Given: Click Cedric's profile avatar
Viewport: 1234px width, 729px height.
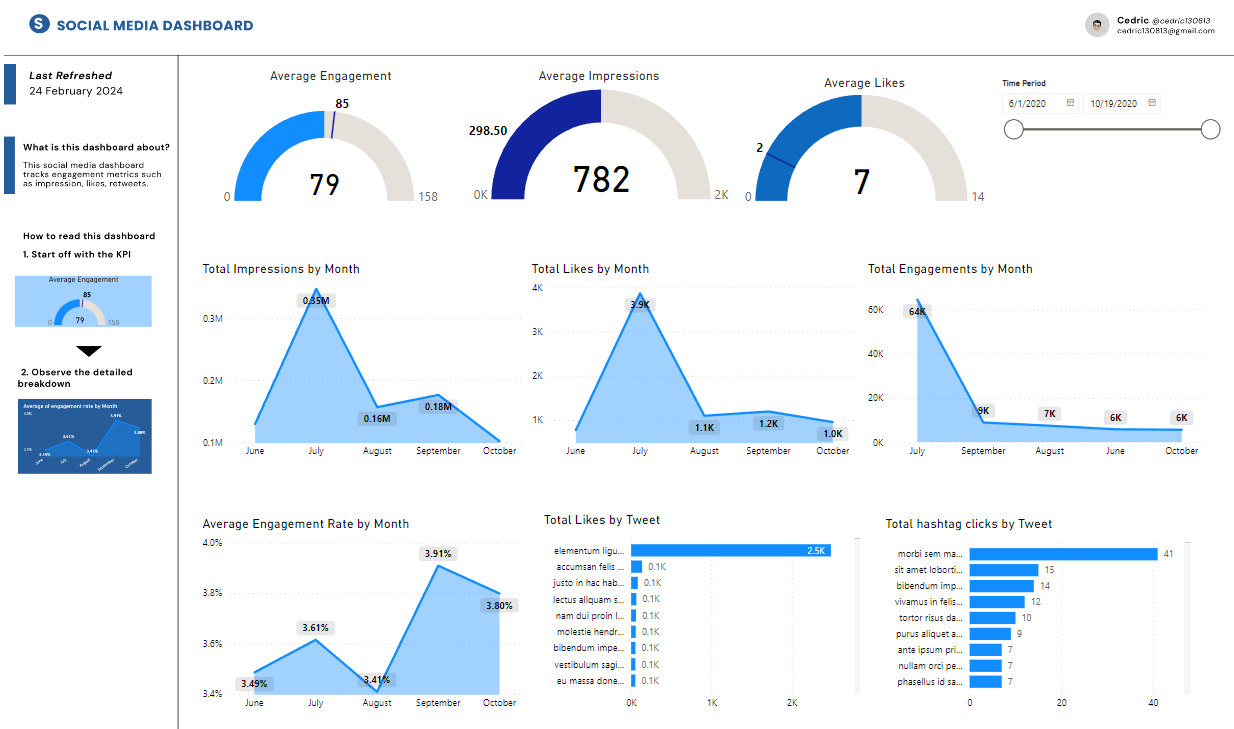Looking at the screenshot, I should [1097, 25].
